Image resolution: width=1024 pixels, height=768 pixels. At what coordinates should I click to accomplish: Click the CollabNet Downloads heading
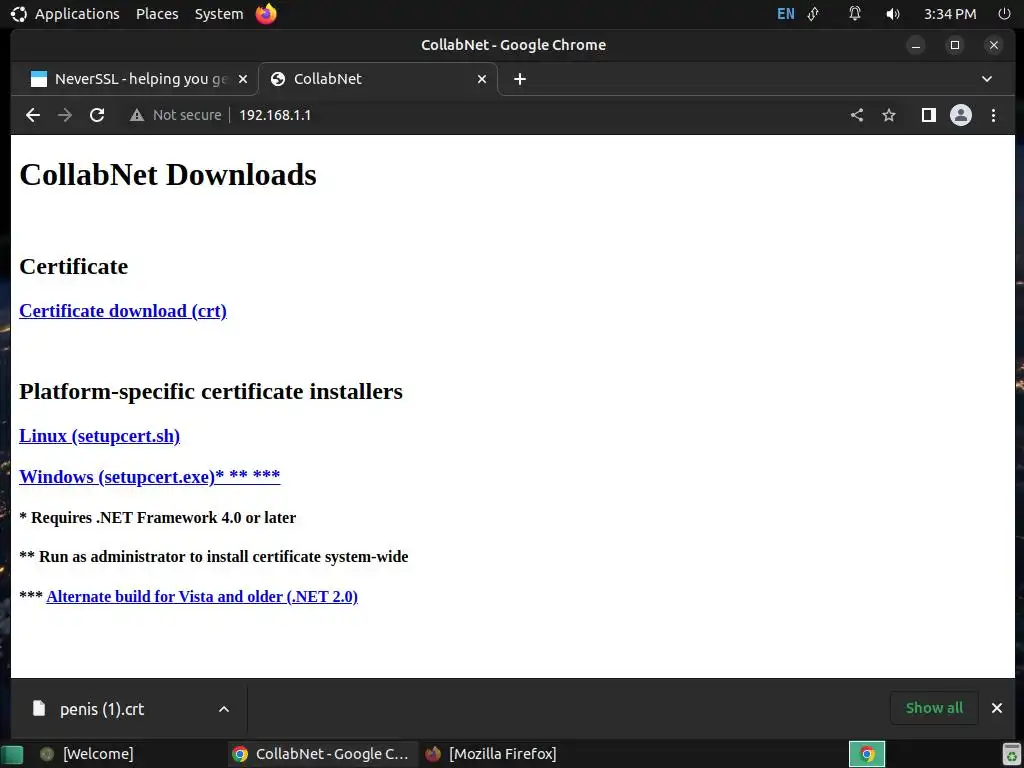[168, 174]
